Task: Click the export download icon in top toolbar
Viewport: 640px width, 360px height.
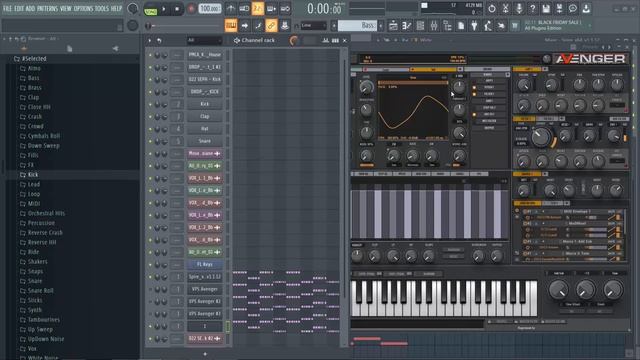Action: (x=586, y=9)
